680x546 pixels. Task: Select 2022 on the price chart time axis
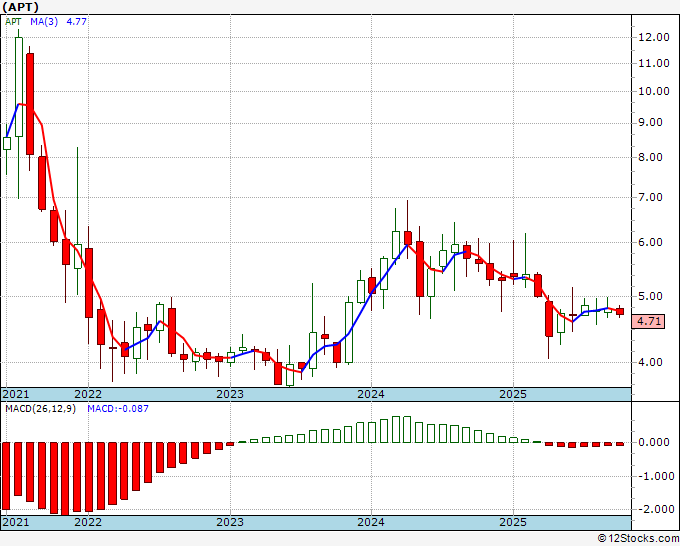point(88,394)
